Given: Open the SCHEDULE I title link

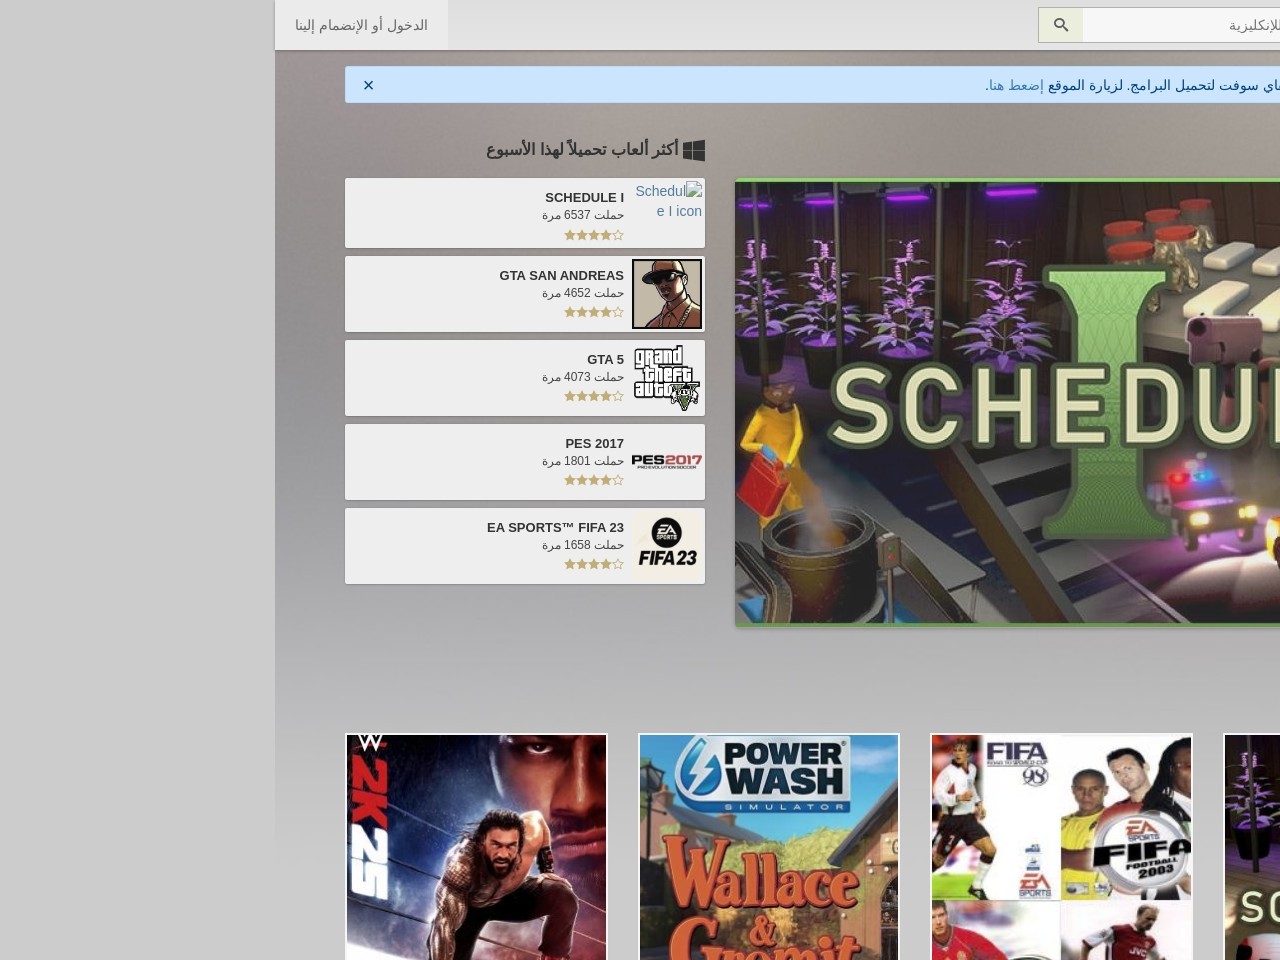Looking at the screenshot, I should pyautogui.click(x=584, y=197).
